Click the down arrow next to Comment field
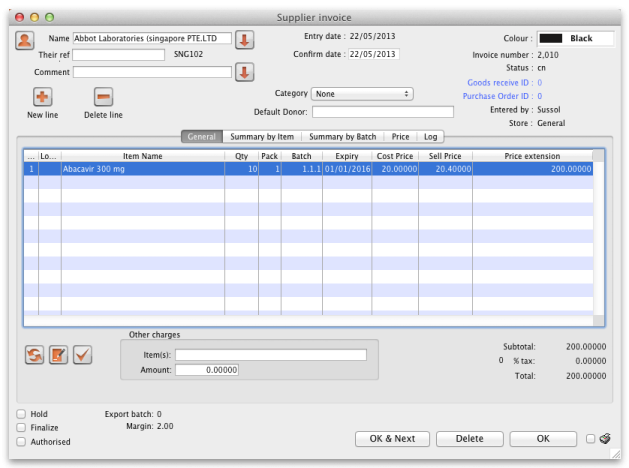 tap(245, 72)
